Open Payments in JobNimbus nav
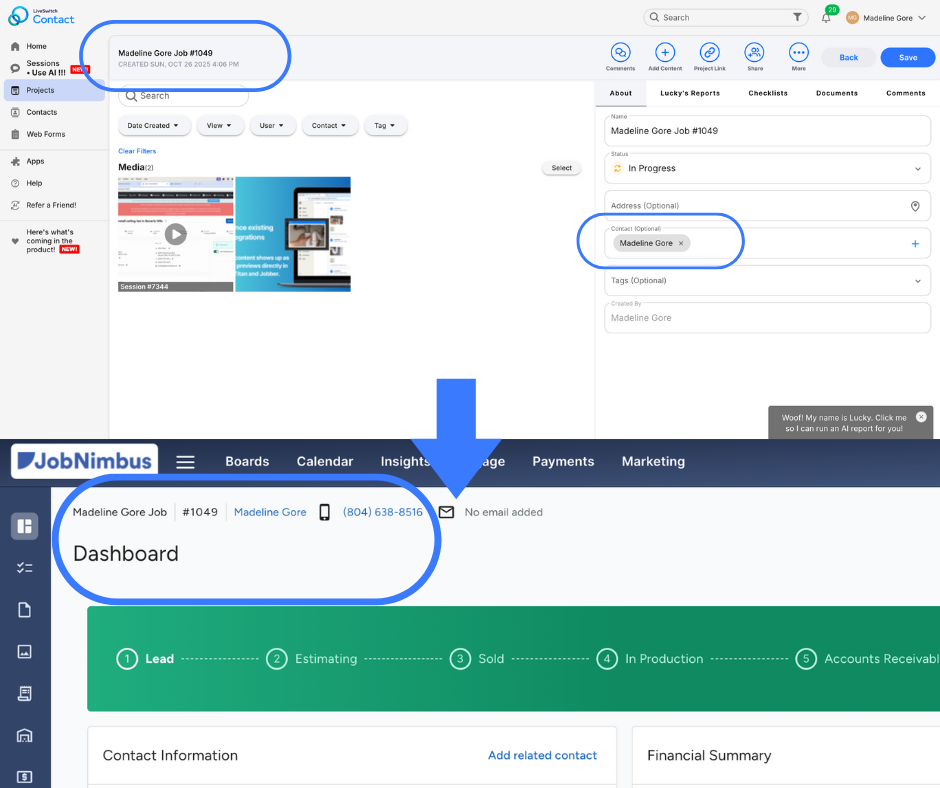 pyautogui.click(x=563, y=461)
